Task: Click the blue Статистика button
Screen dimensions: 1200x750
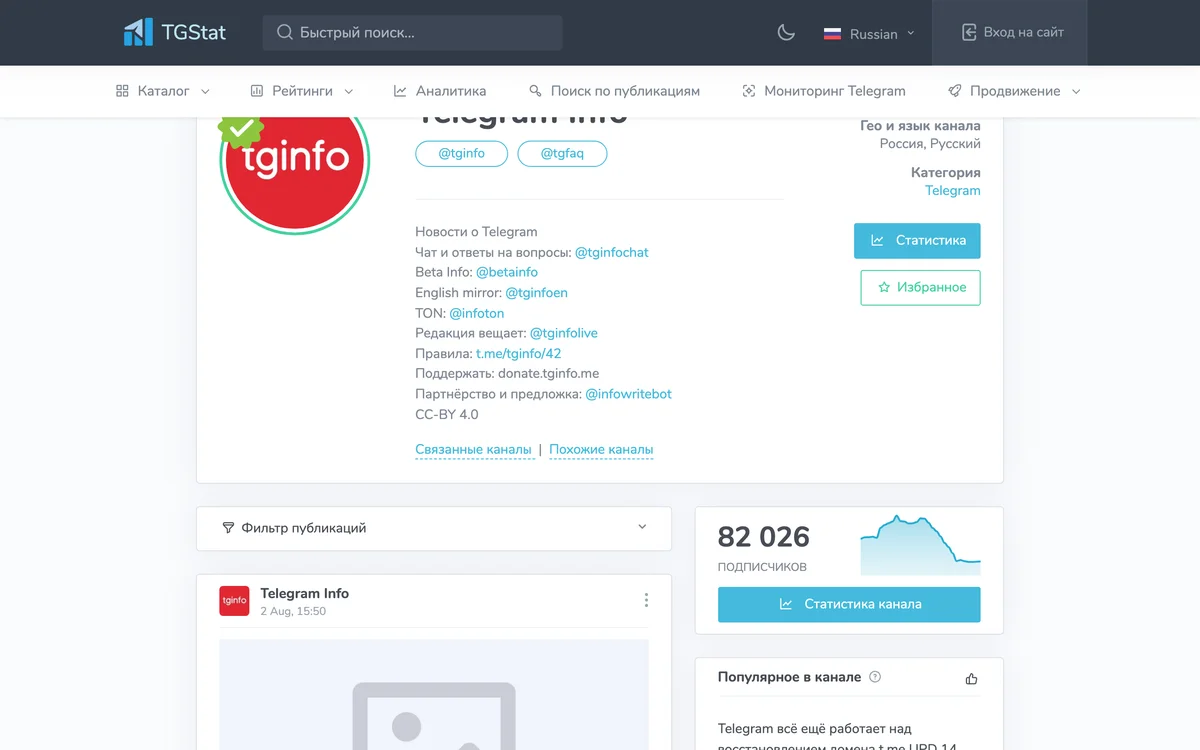Action: point(917,240)
